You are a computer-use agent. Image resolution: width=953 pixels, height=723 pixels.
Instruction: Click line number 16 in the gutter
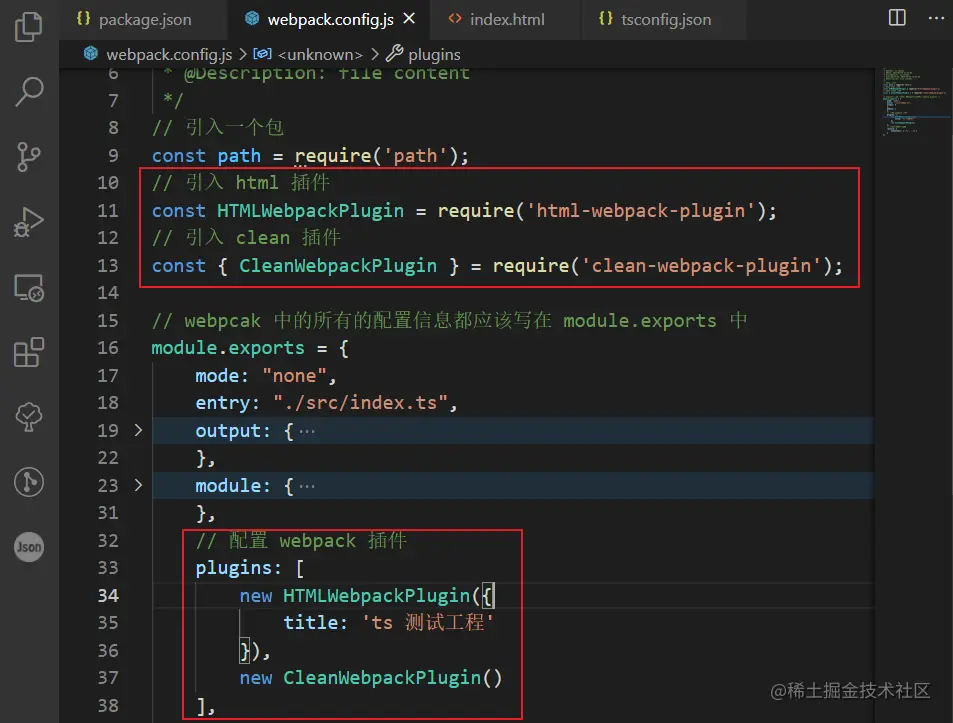click(x=108, y=348)
